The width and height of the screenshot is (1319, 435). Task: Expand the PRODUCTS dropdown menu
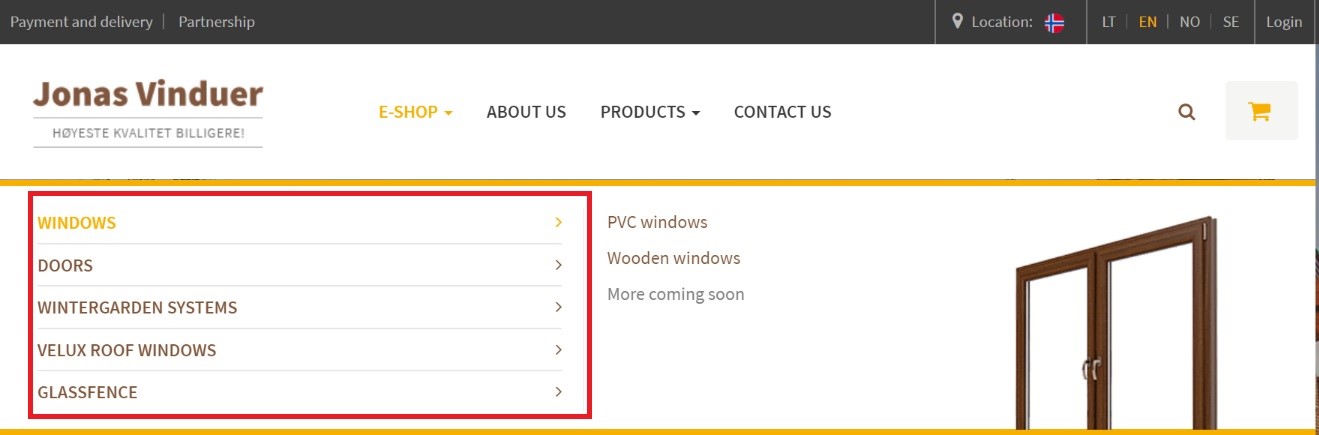tap(650, 112)
